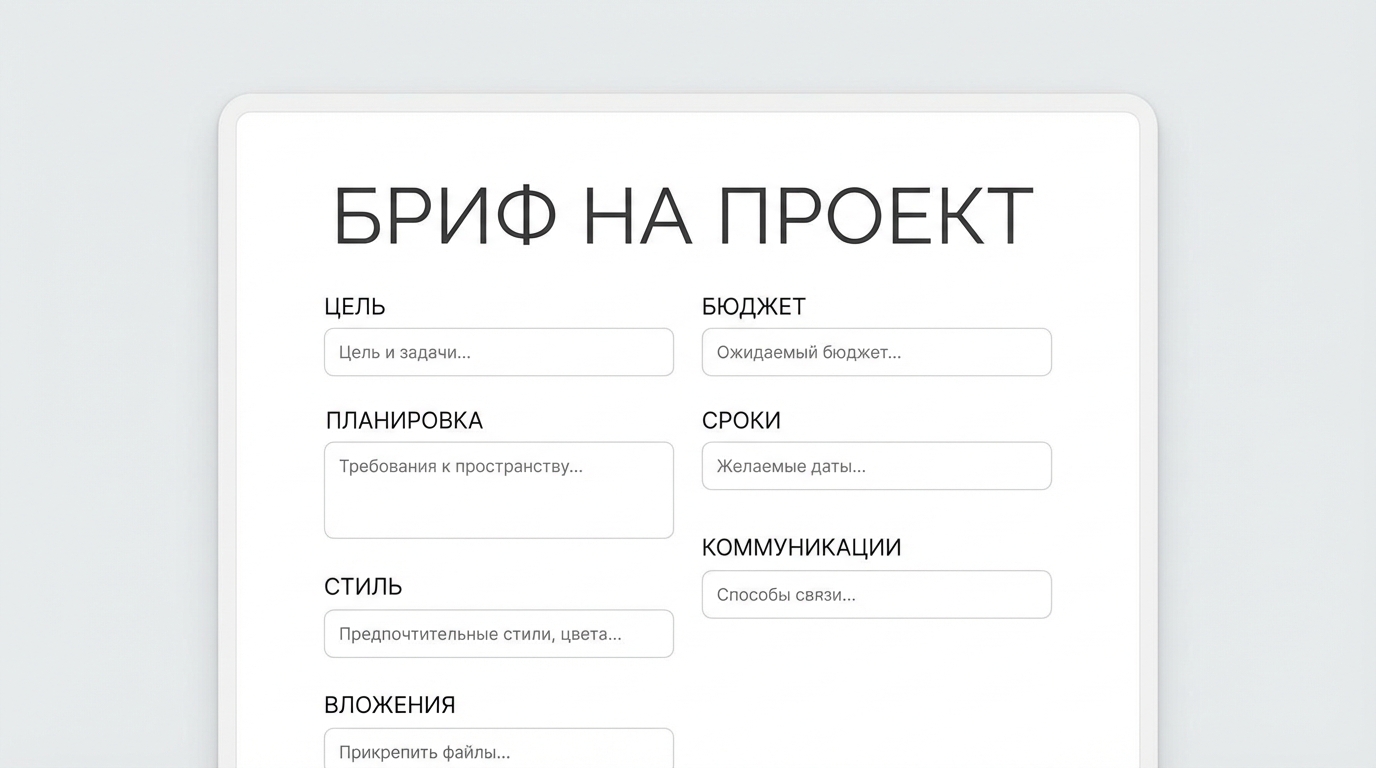The width and height of the screenshot is (1376, 768).
Task: Click the "Ожидаемый бюджет..." budget field
Action: [x=876, y=352]
